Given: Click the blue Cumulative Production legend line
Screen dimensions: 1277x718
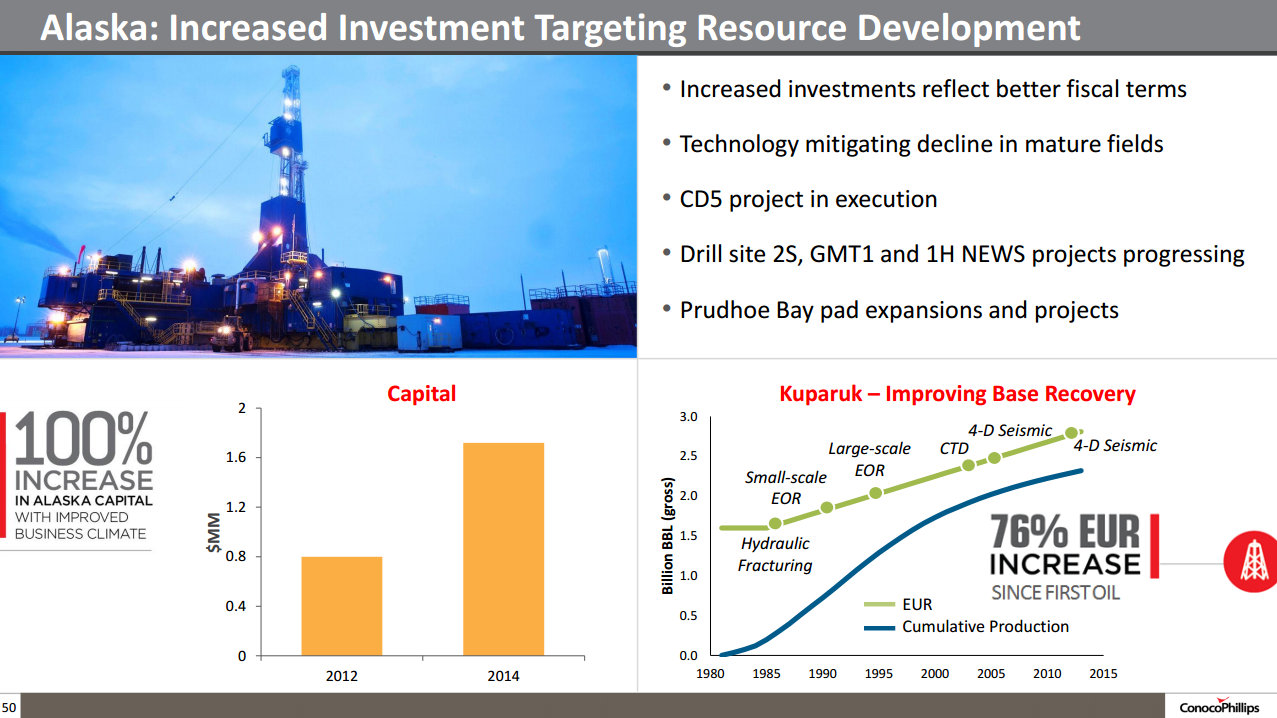Looking at the screenshot, I should pos(879,627).
